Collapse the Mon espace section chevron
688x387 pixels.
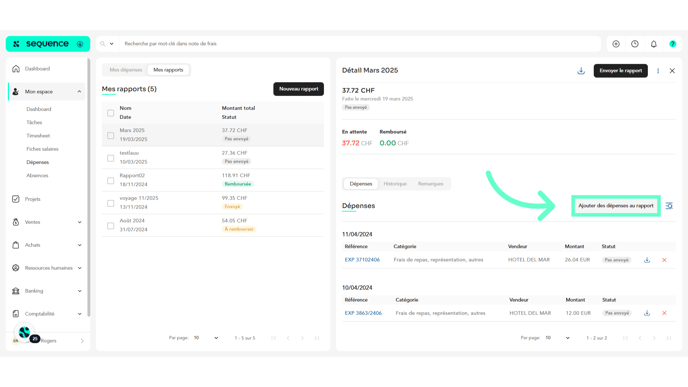point(79,91)
